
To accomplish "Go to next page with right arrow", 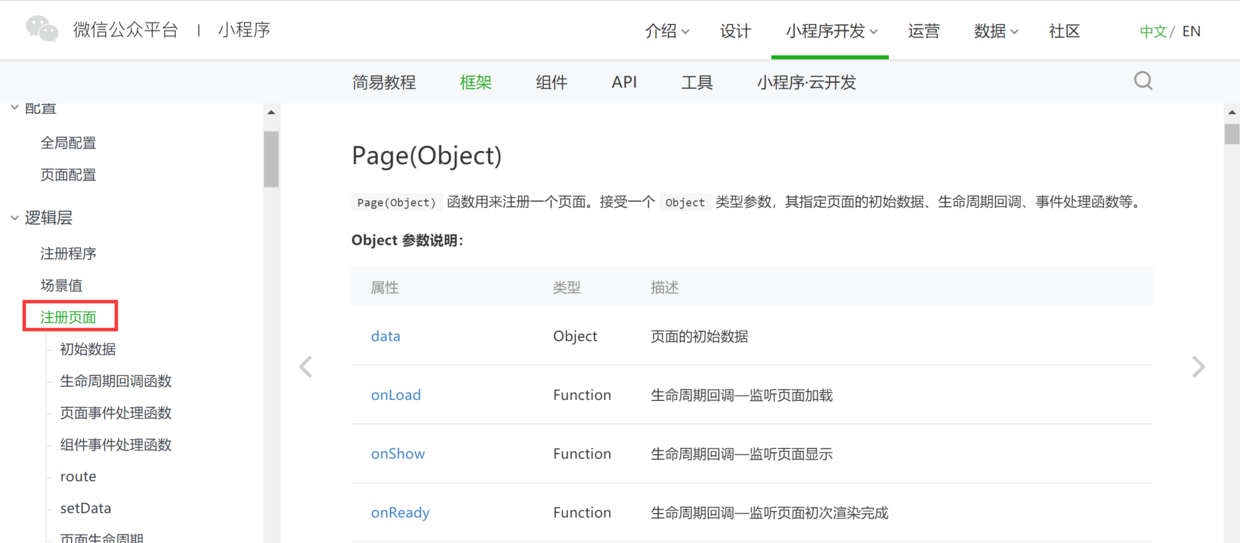I will (x=1198, y=367).
